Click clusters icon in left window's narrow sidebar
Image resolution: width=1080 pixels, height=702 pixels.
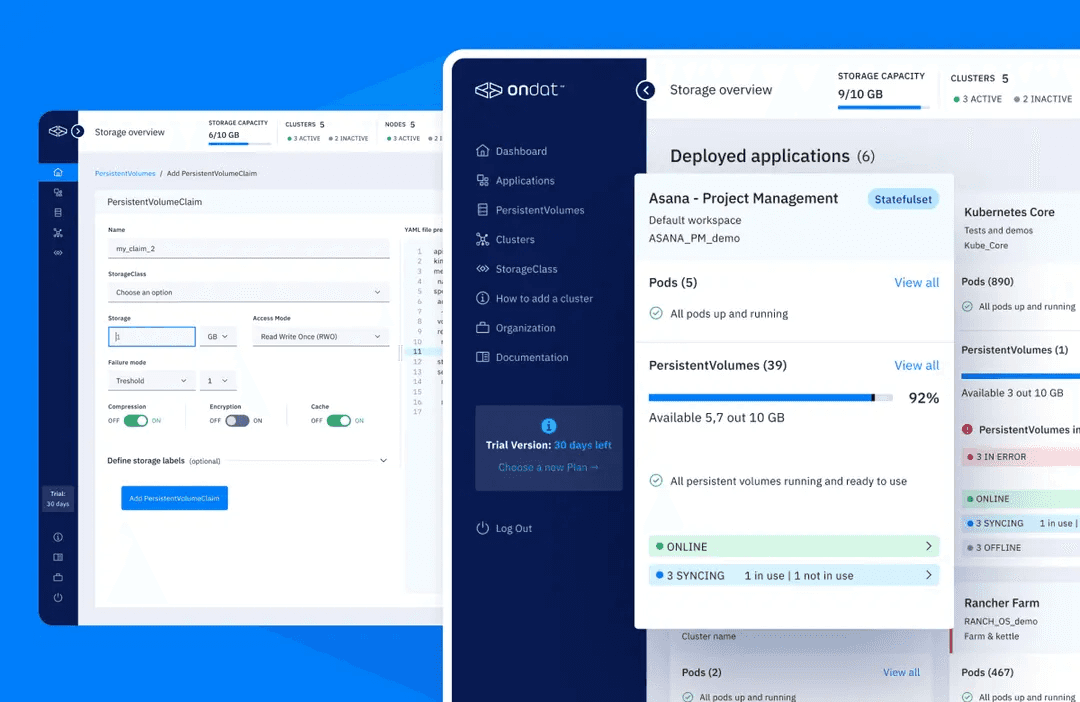click(x=58, y=233)
